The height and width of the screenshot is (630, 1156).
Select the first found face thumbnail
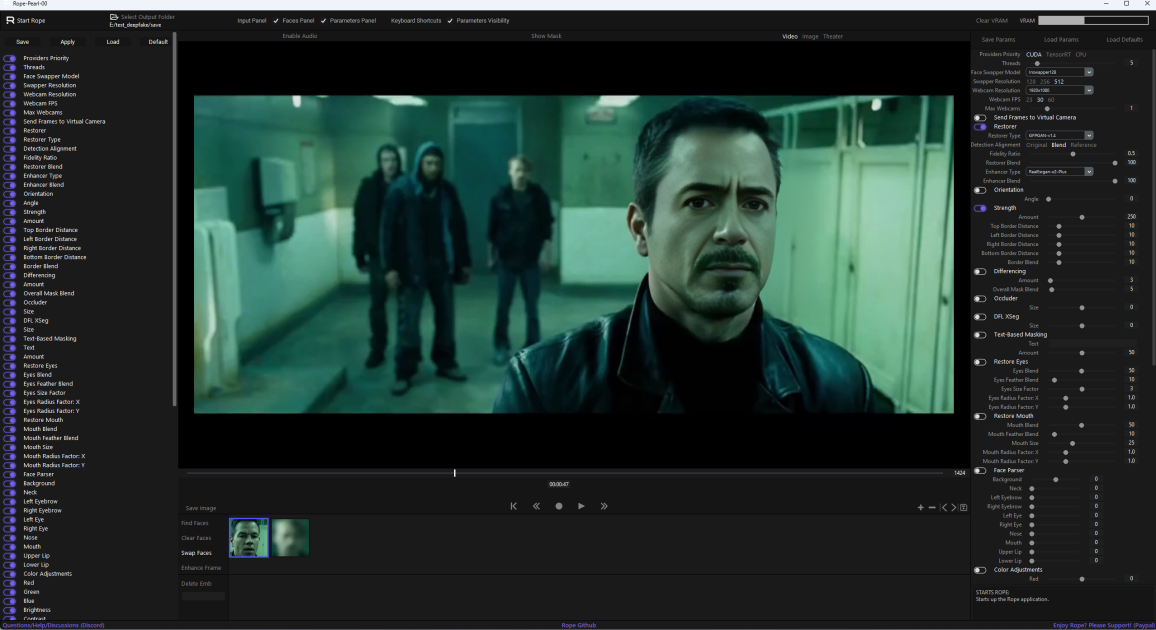248,537
